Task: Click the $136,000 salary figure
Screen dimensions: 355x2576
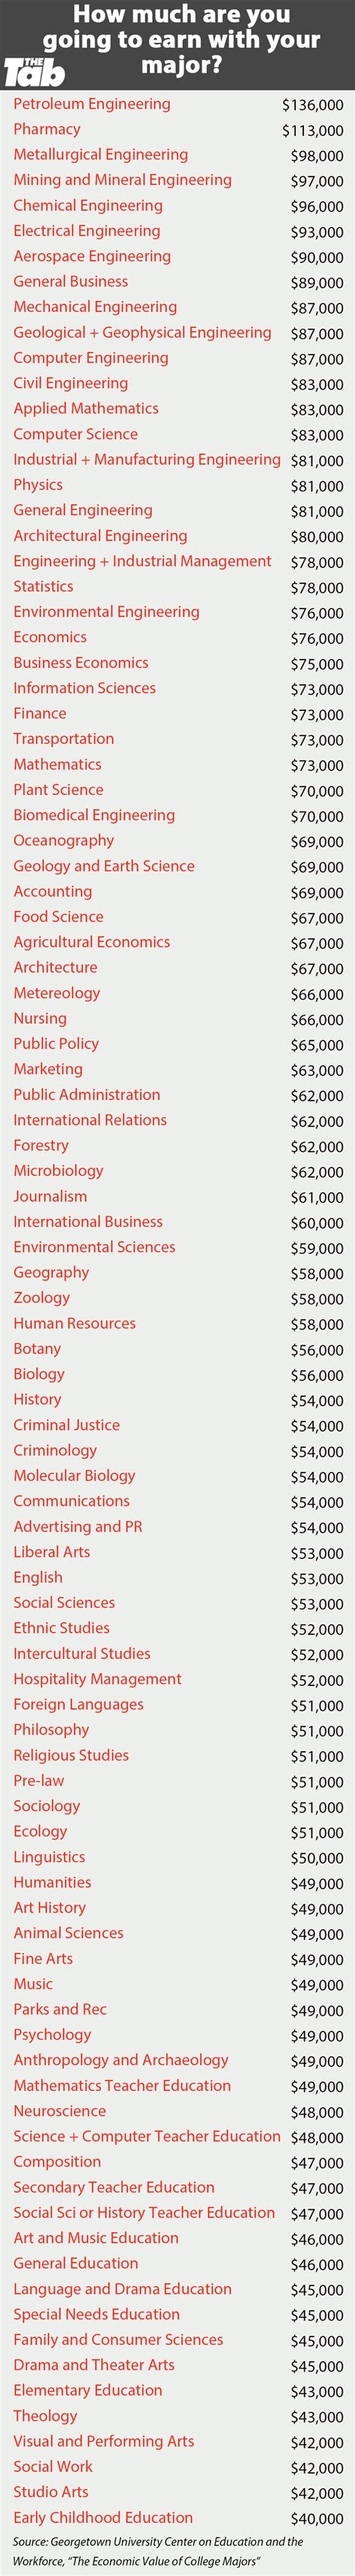Action: 312,105
